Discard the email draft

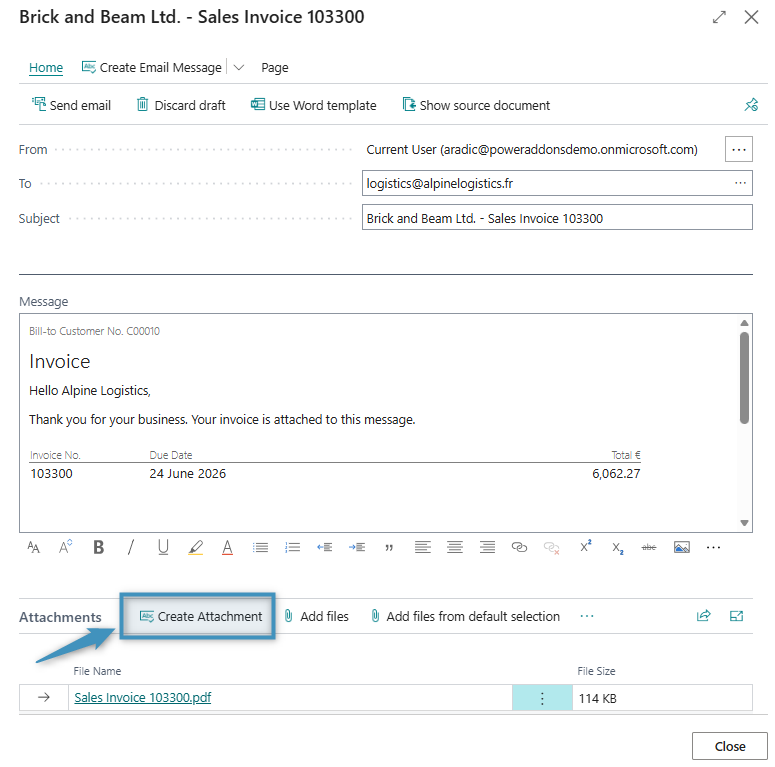click(181, 105)
